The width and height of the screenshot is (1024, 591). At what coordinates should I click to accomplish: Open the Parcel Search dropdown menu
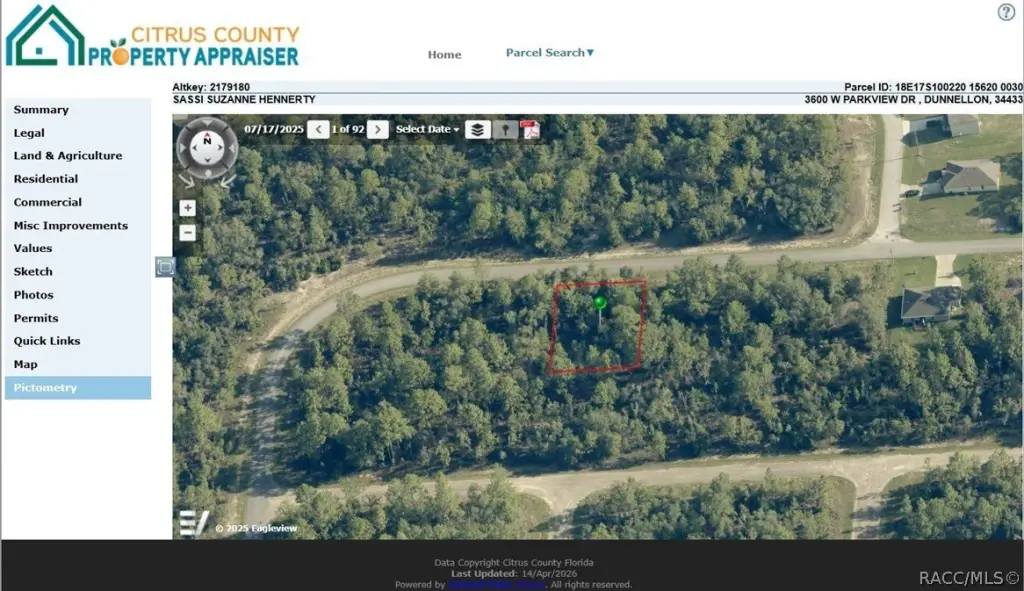550,53
